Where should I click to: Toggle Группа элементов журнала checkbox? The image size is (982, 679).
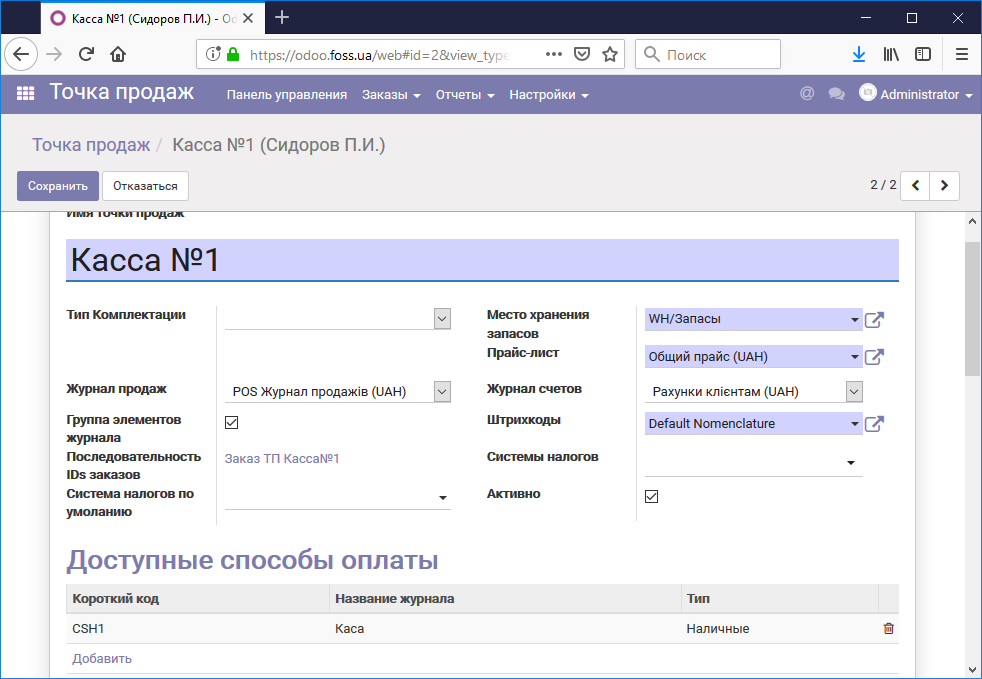[x=232, y=422]
